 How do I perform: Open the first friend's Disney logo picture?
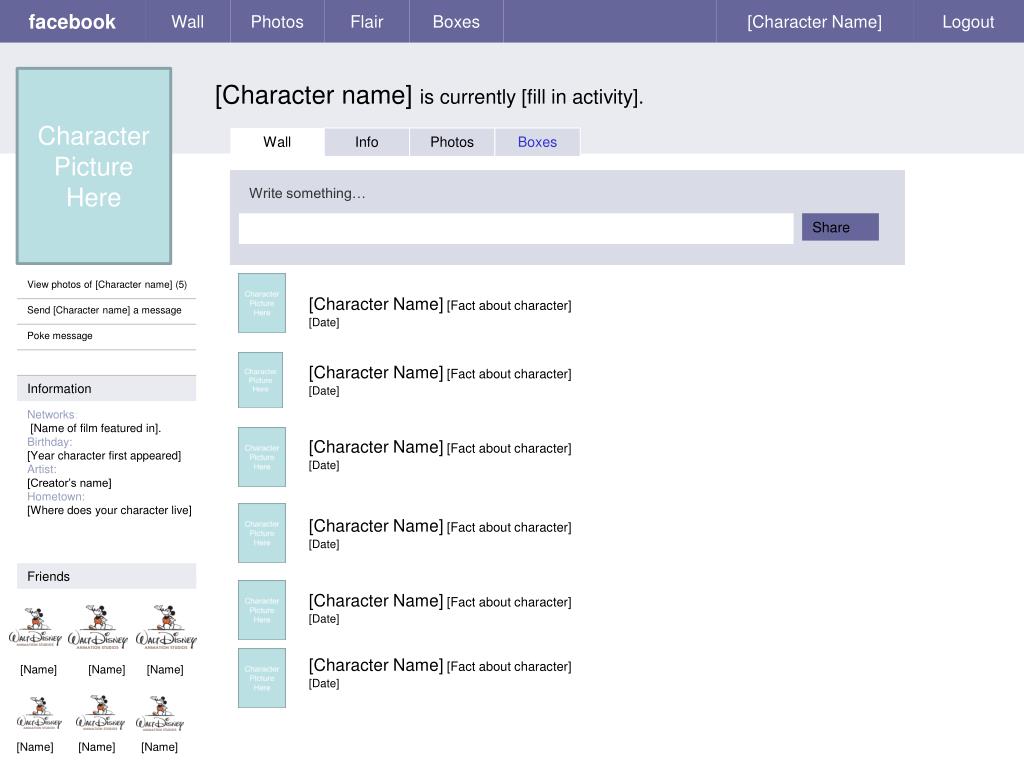coord(36,627)
